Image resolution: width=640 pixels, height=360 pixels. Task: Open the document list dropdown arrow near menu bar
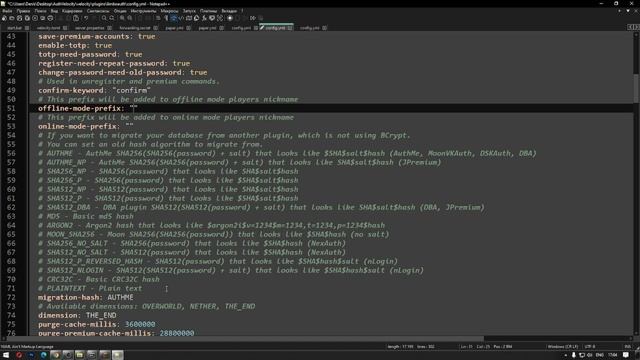[x=628, y=11]
